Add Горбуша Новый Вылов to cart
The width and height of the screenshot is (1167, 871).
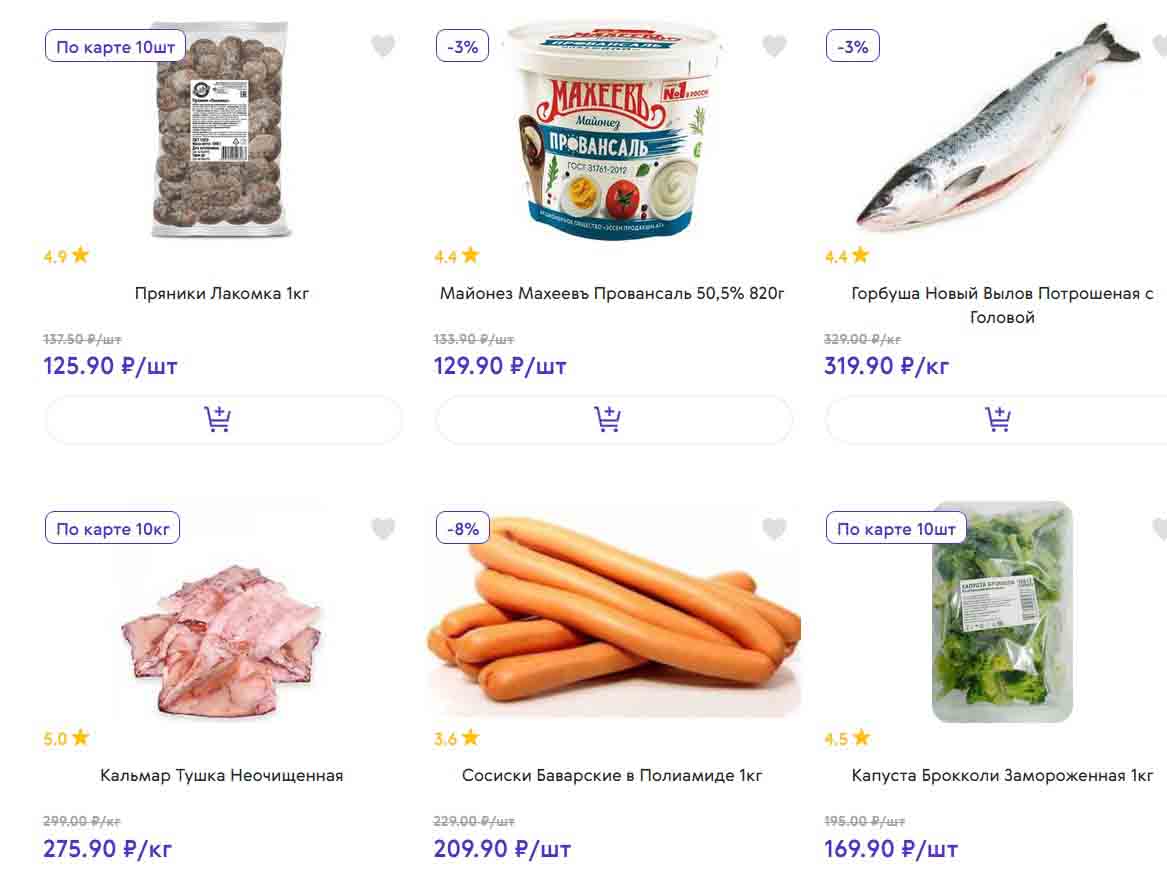[x=1000, y=419]
